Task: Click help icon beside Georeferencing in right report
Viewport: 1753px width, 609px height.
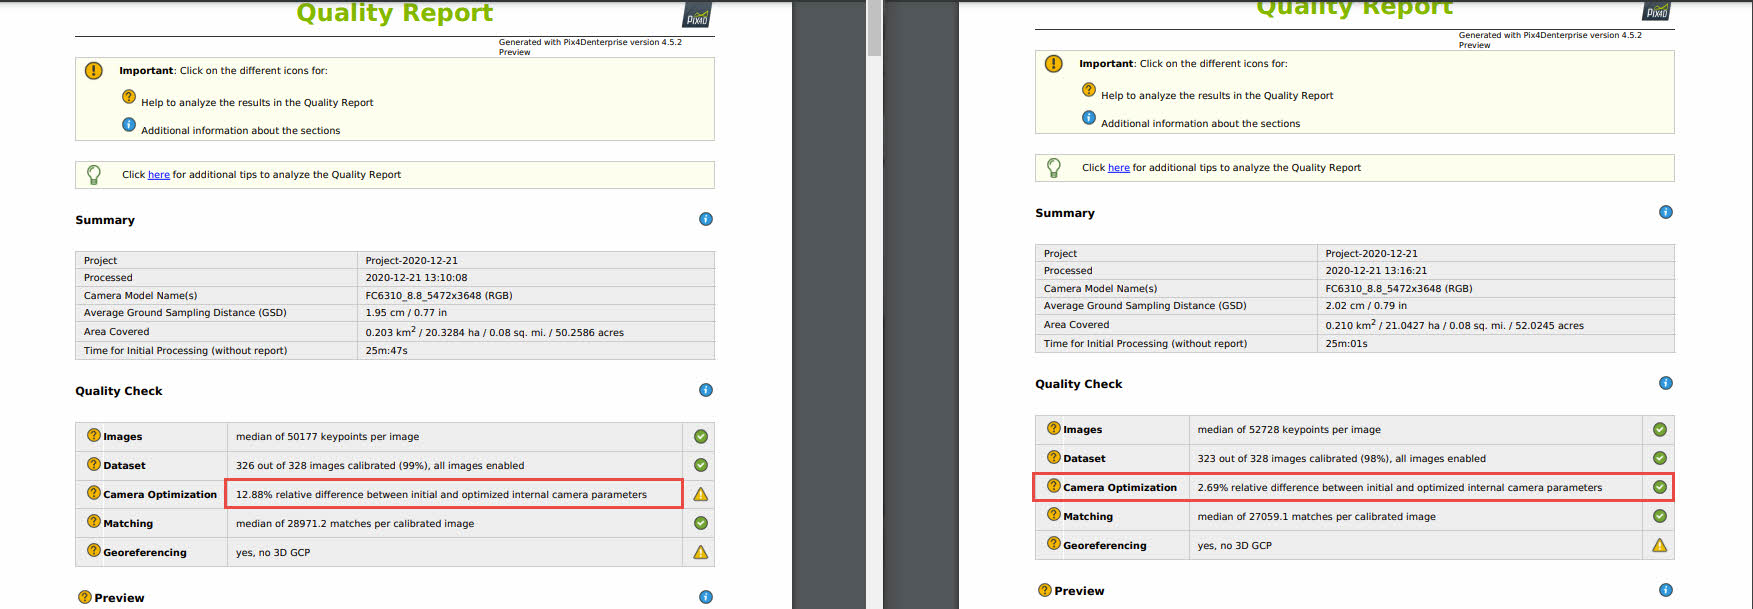Action: point(1054,544)
